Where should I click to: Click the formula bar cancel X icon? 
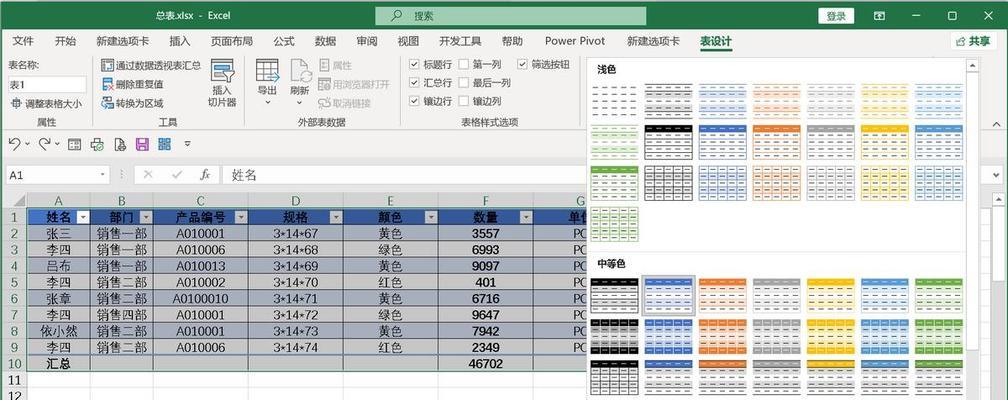(x=148, y=174)
